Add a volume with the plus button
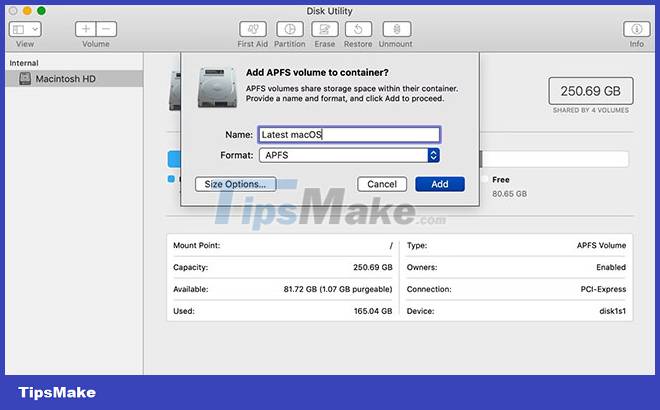This screenshot has height=410, width=660. point(85,29)
